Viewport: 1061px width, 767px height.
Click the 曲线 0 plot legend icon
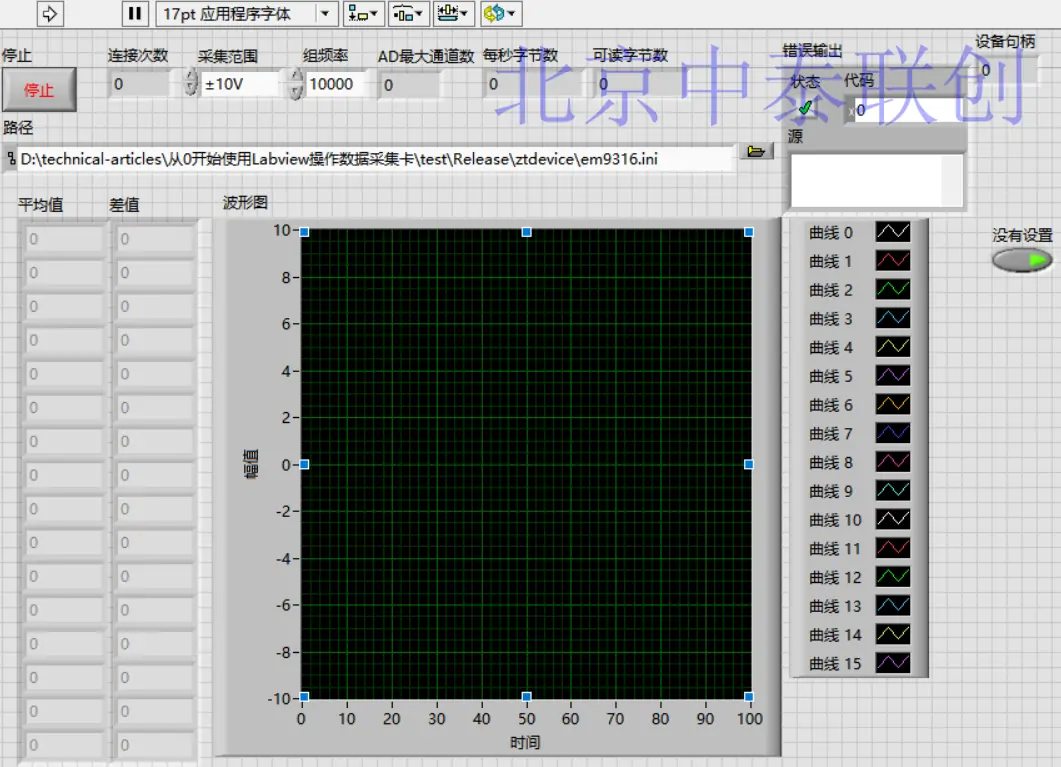click(893, 232)
